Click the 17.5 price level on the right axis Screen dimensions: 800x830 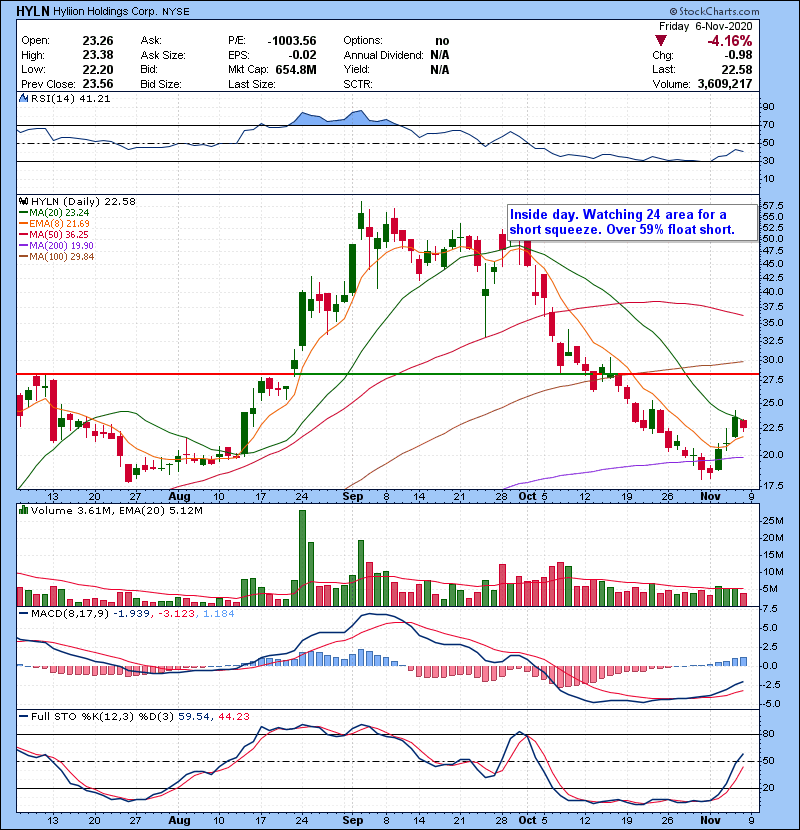point(774,485)
